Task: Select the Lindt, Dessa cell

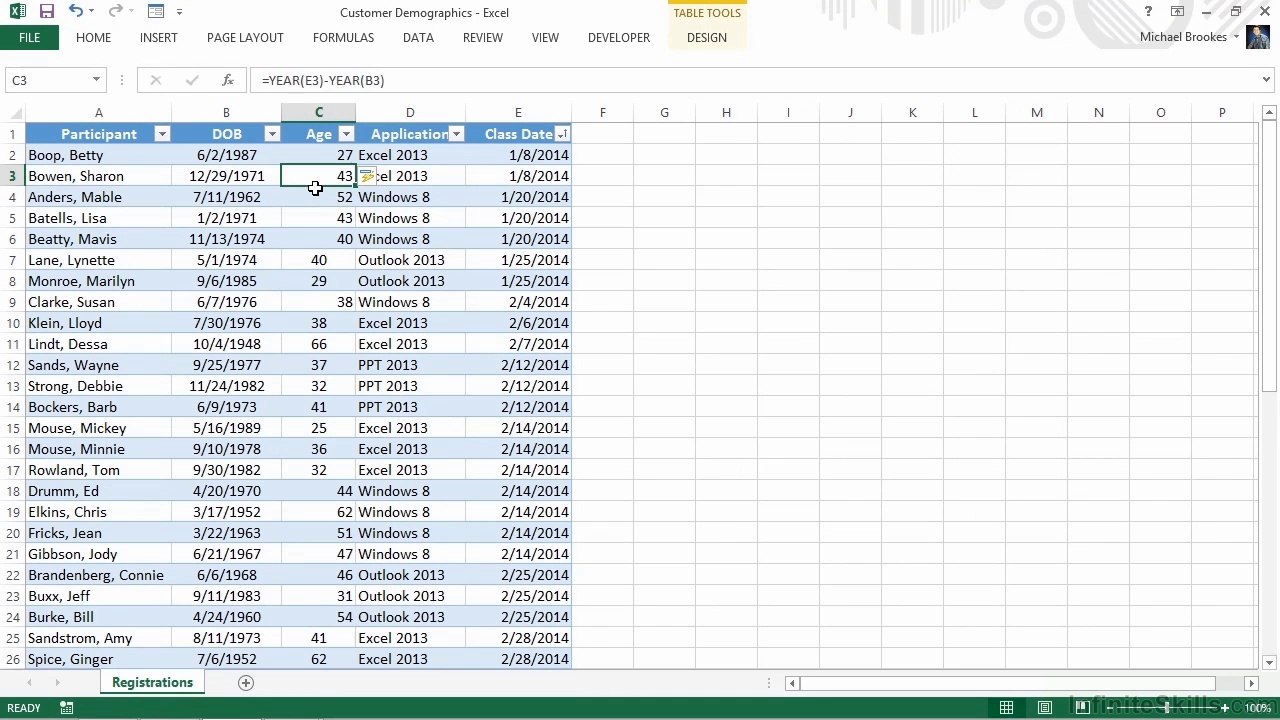Action: click(x=98, y=344)
